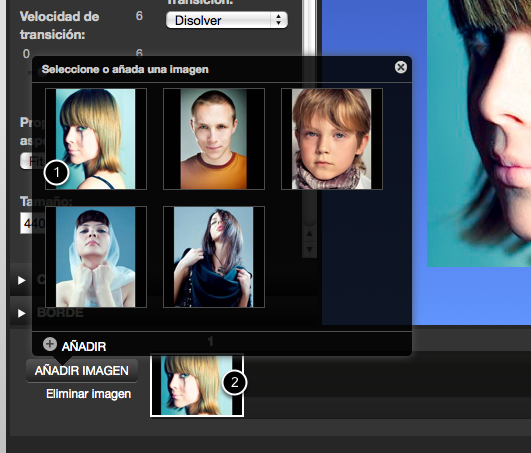Select the blonde woman thumbnail in popup
Viewport: 531px width, 453px height.
[96, 139]
